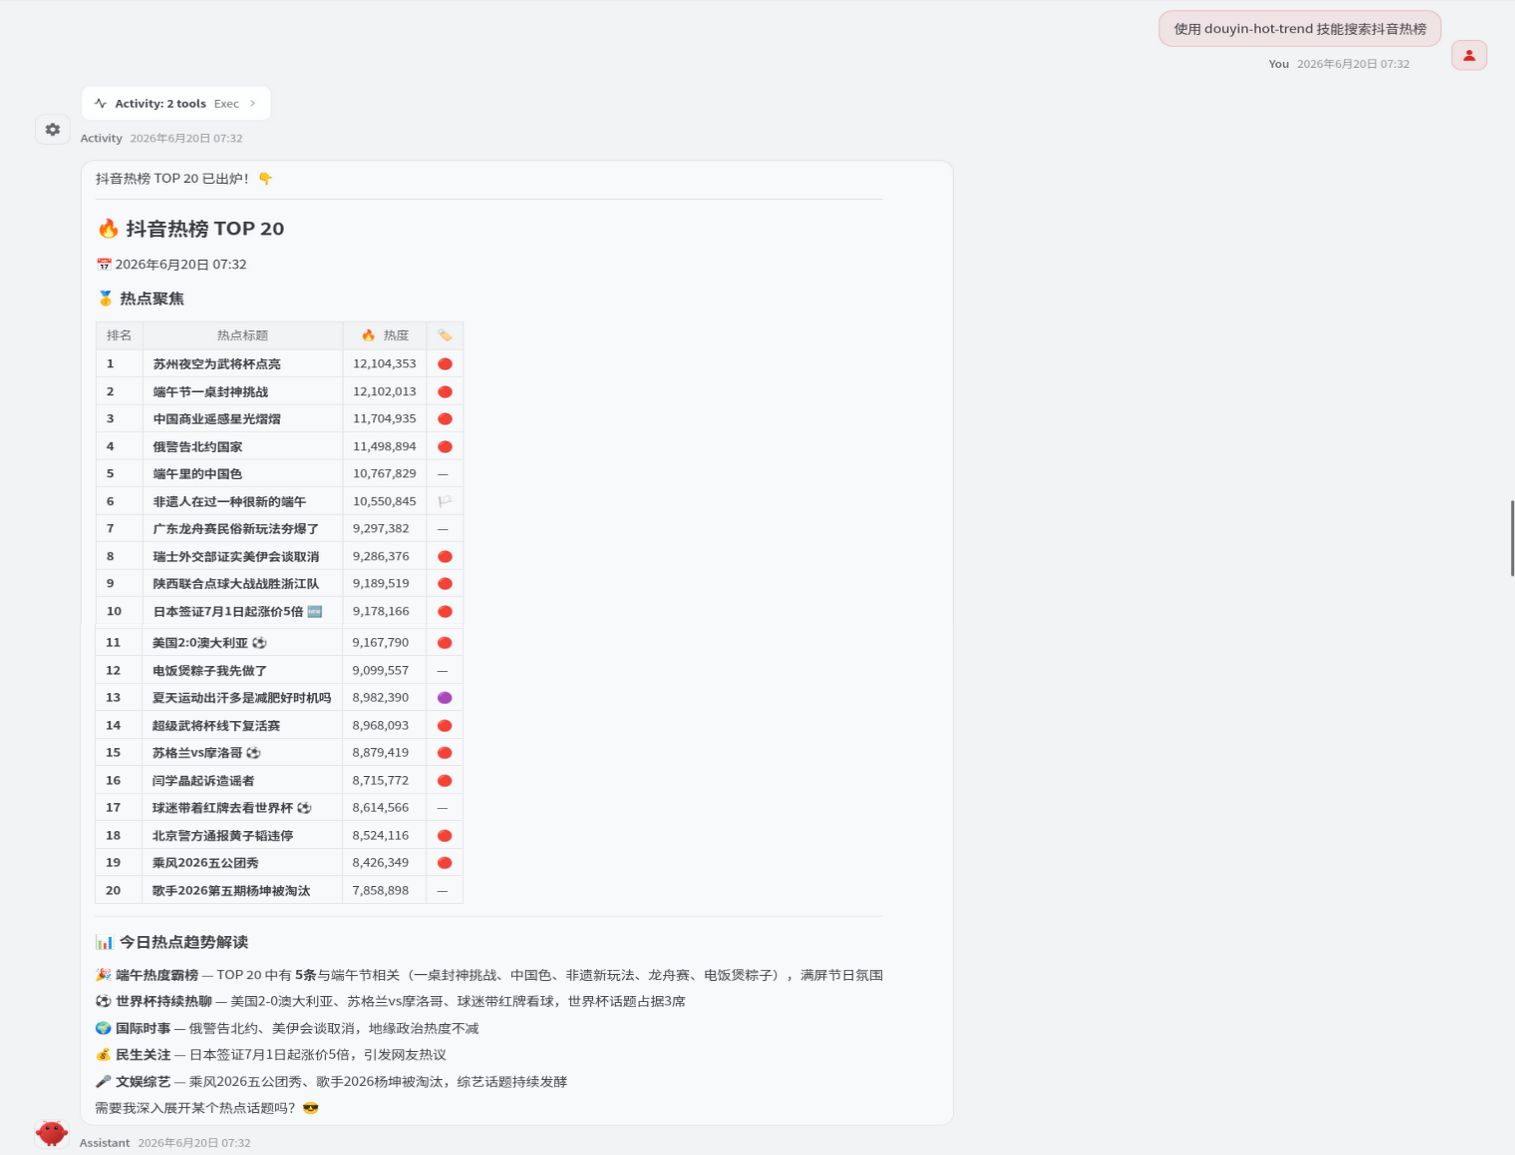The height and width of the screenshot is (1155, 1515).
Task: Click the "排名" column header
Action: (x=119, y=336)
